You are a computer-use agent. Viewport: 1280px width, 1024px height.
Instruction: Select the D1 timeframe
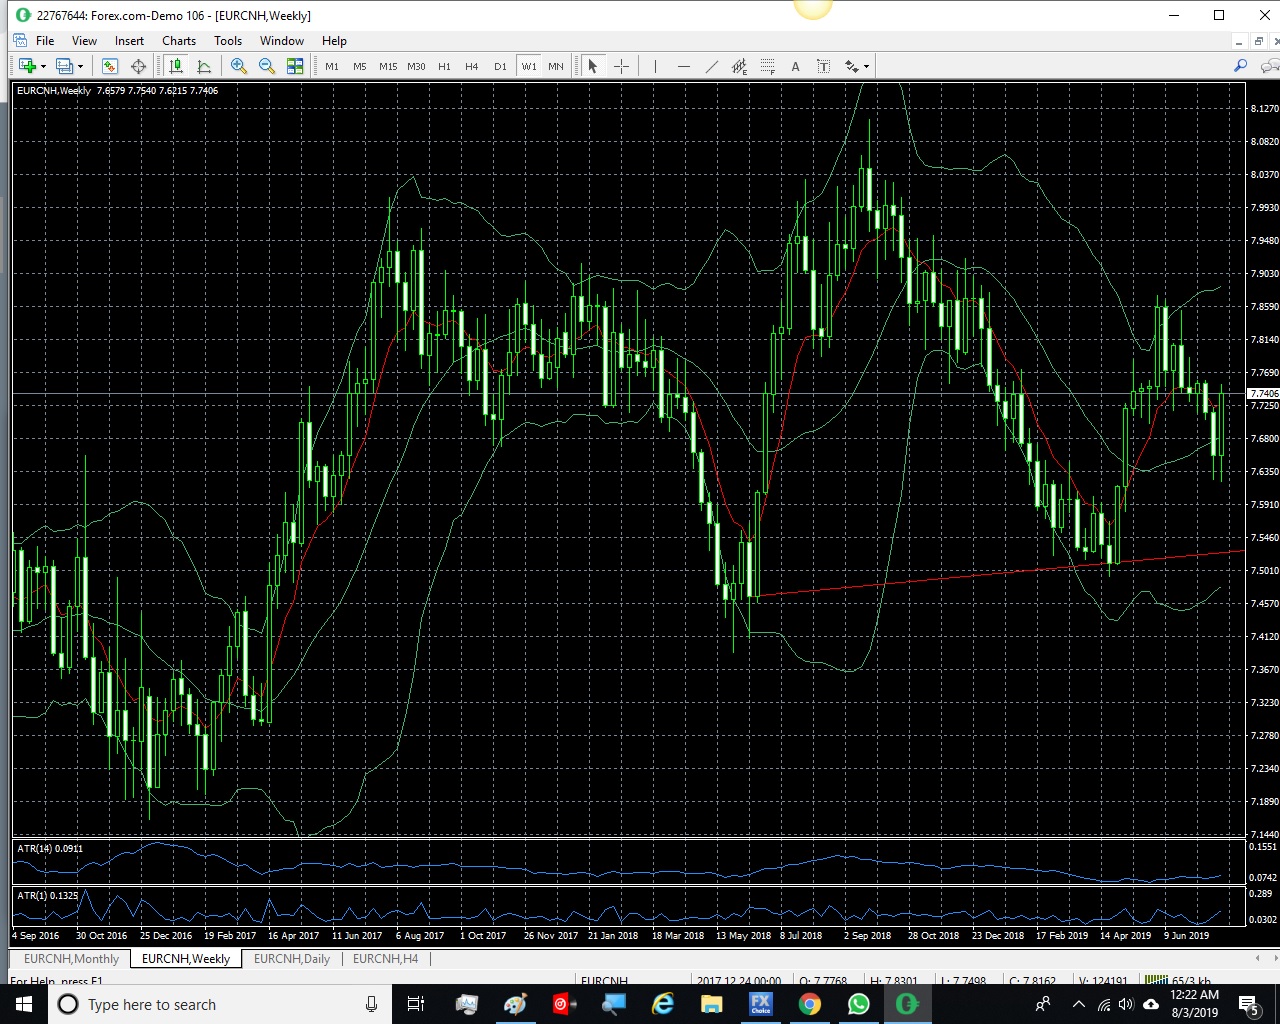point(500,67)
